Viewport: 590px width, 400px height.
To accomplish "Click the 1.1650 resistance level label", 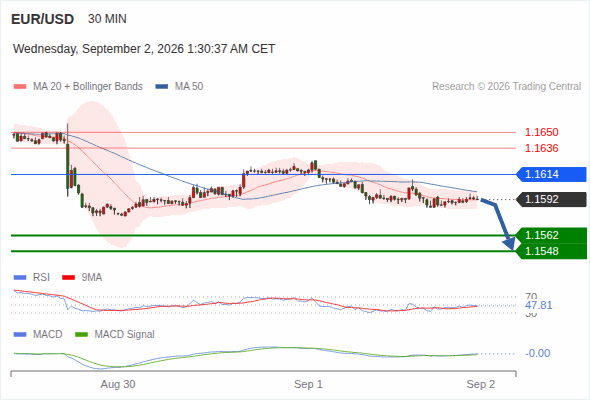I will click(541, 132).
